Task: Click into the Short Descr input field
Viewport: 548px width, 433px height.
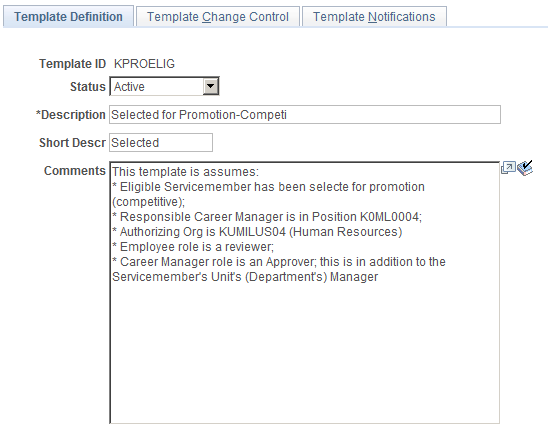Action: (161, 143)
